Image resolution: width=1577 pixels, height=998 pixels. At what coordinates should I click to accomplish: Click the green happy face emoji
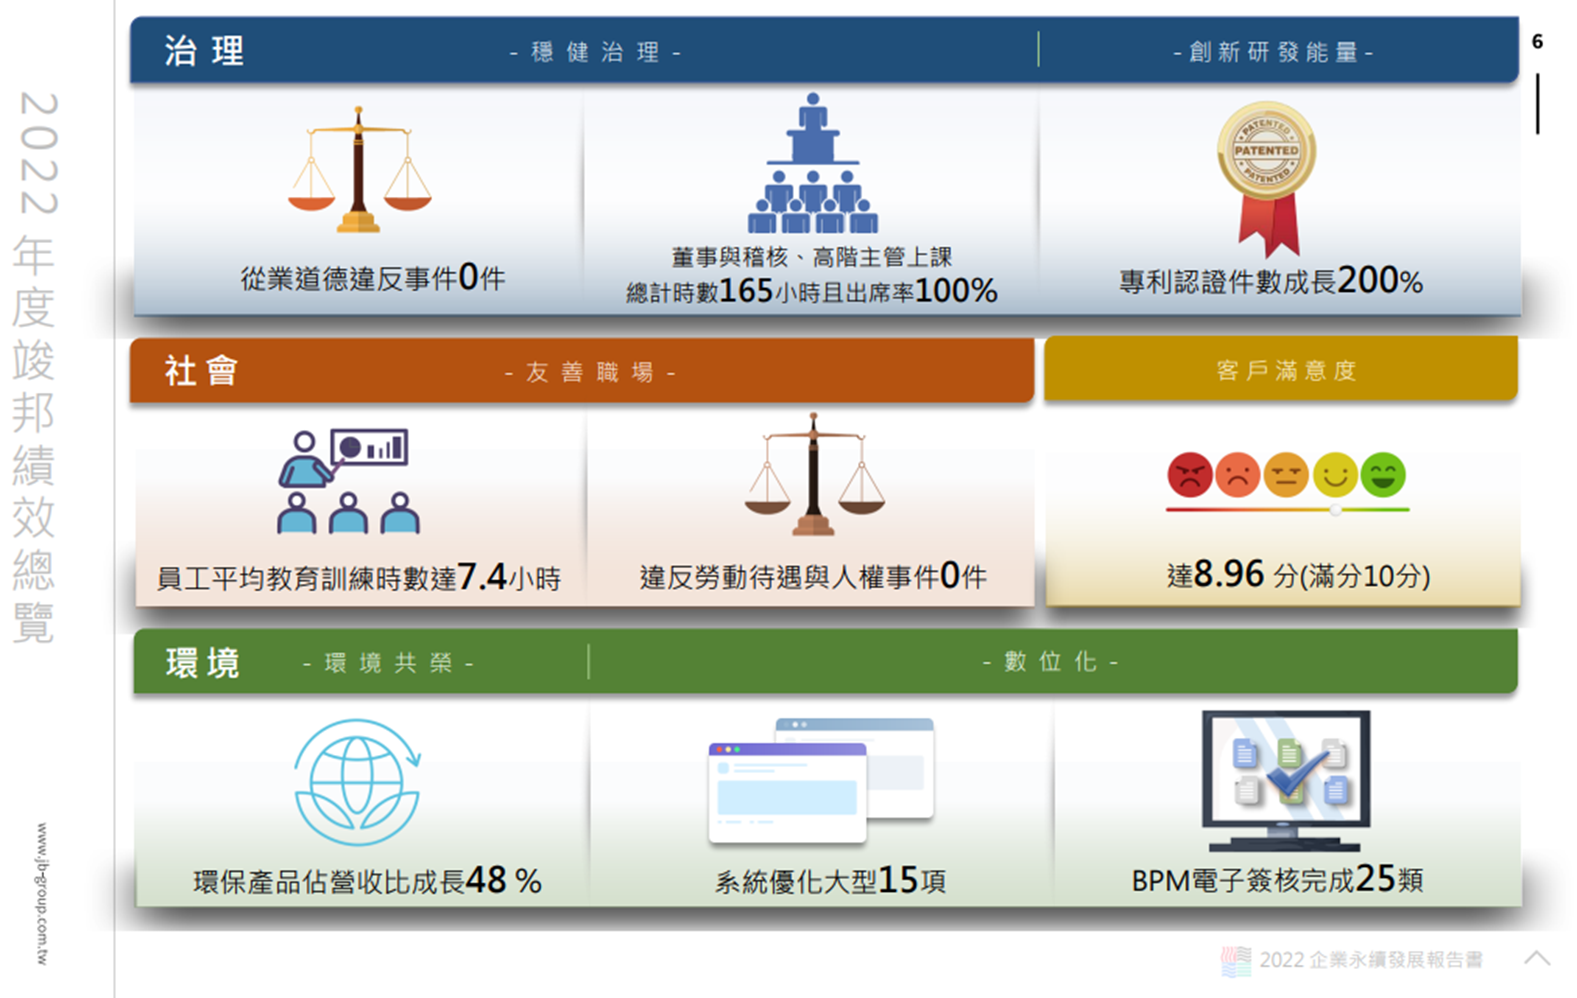pos(1383,475)
